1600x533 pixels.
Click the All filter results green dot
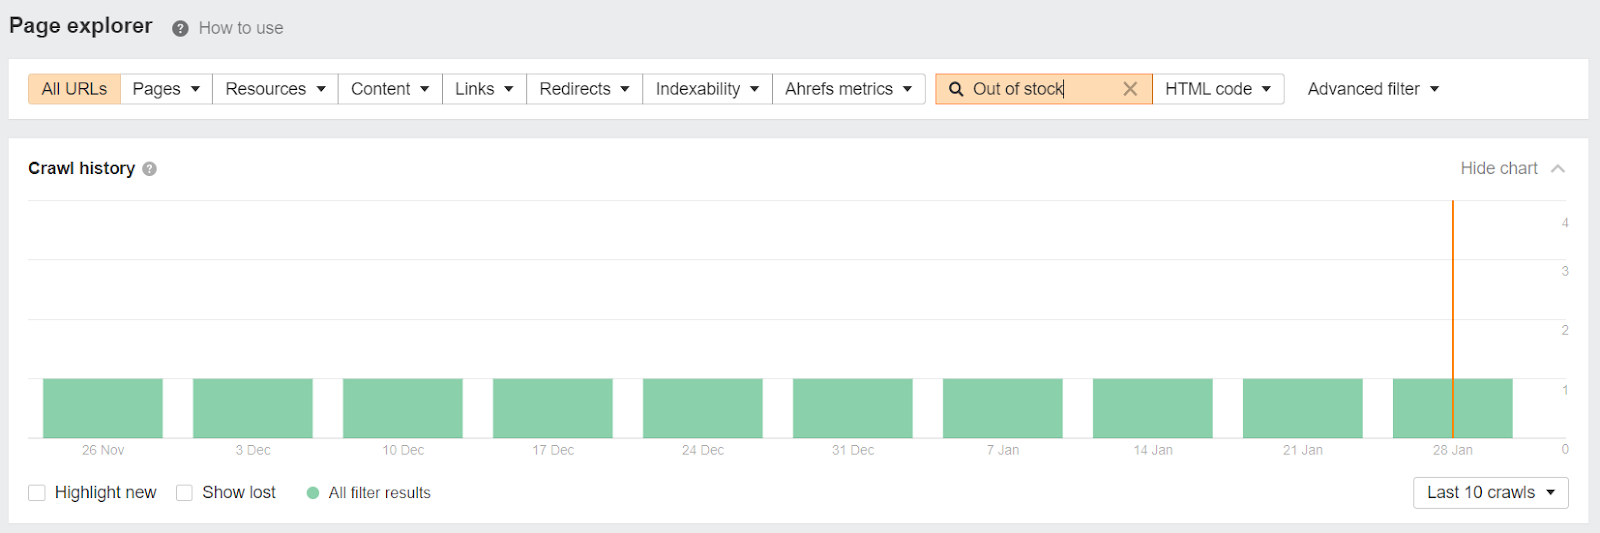313,493
